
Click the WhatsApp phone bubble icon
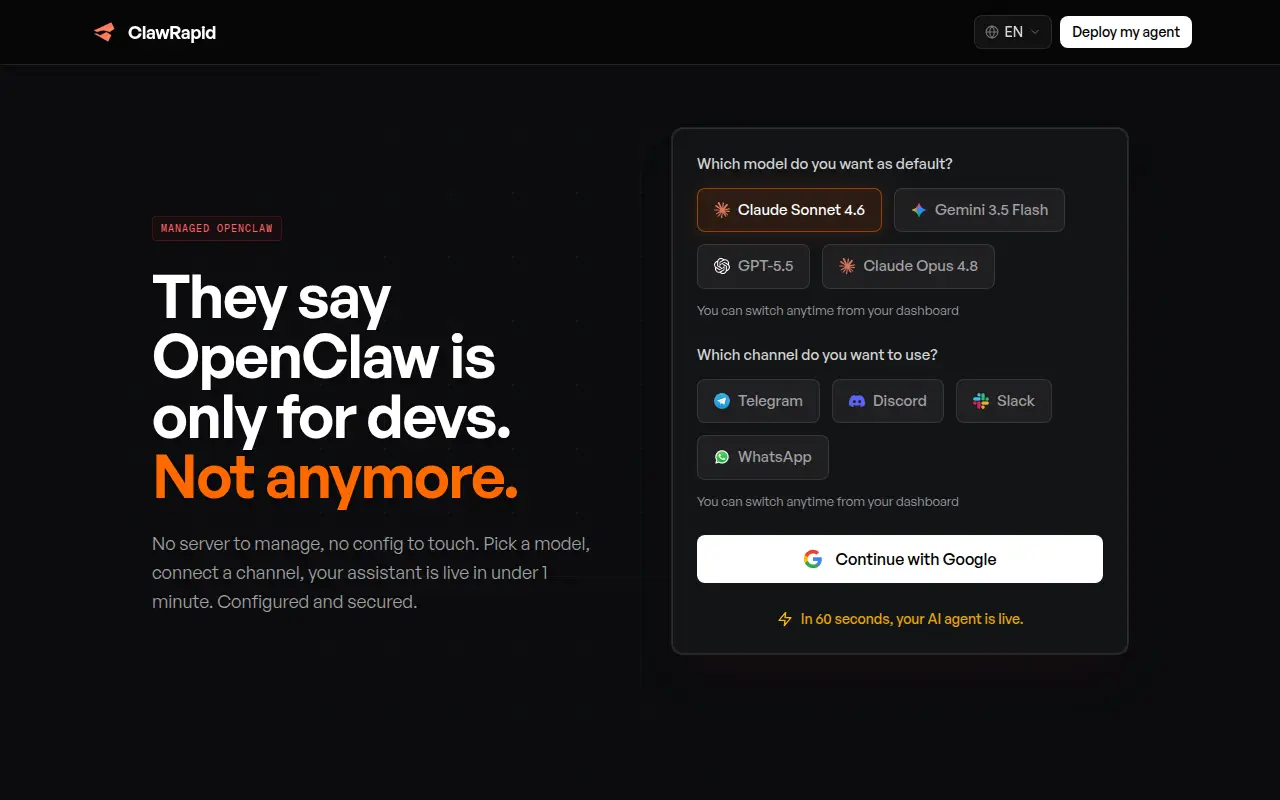[x=722, y=457]
